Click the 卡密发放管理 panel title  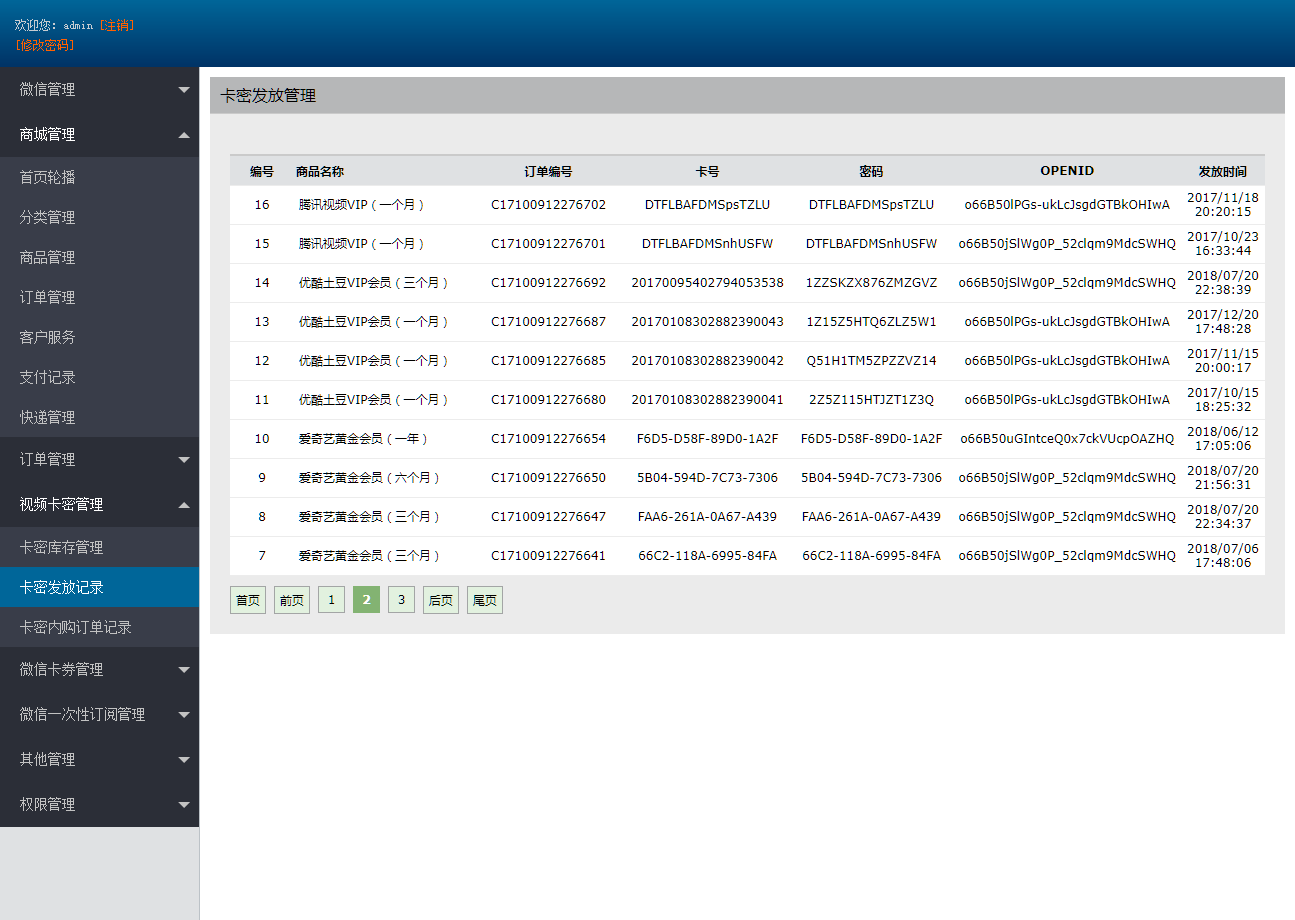[x=268, y=96]
